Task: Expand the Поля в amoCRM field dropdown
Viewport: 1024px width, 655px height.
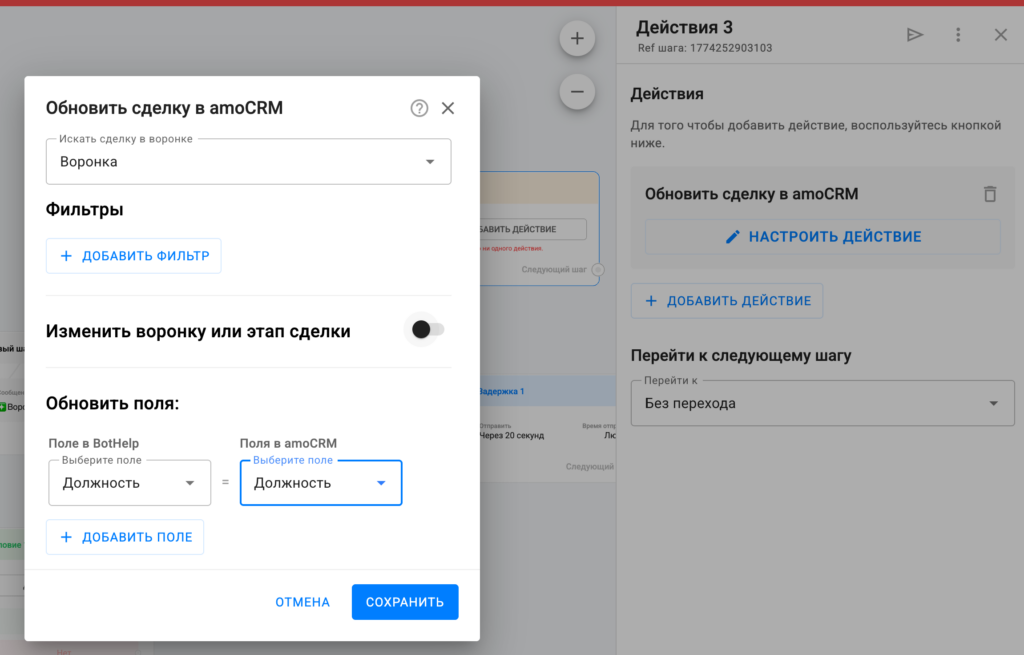Action: (x=321, y=483)
